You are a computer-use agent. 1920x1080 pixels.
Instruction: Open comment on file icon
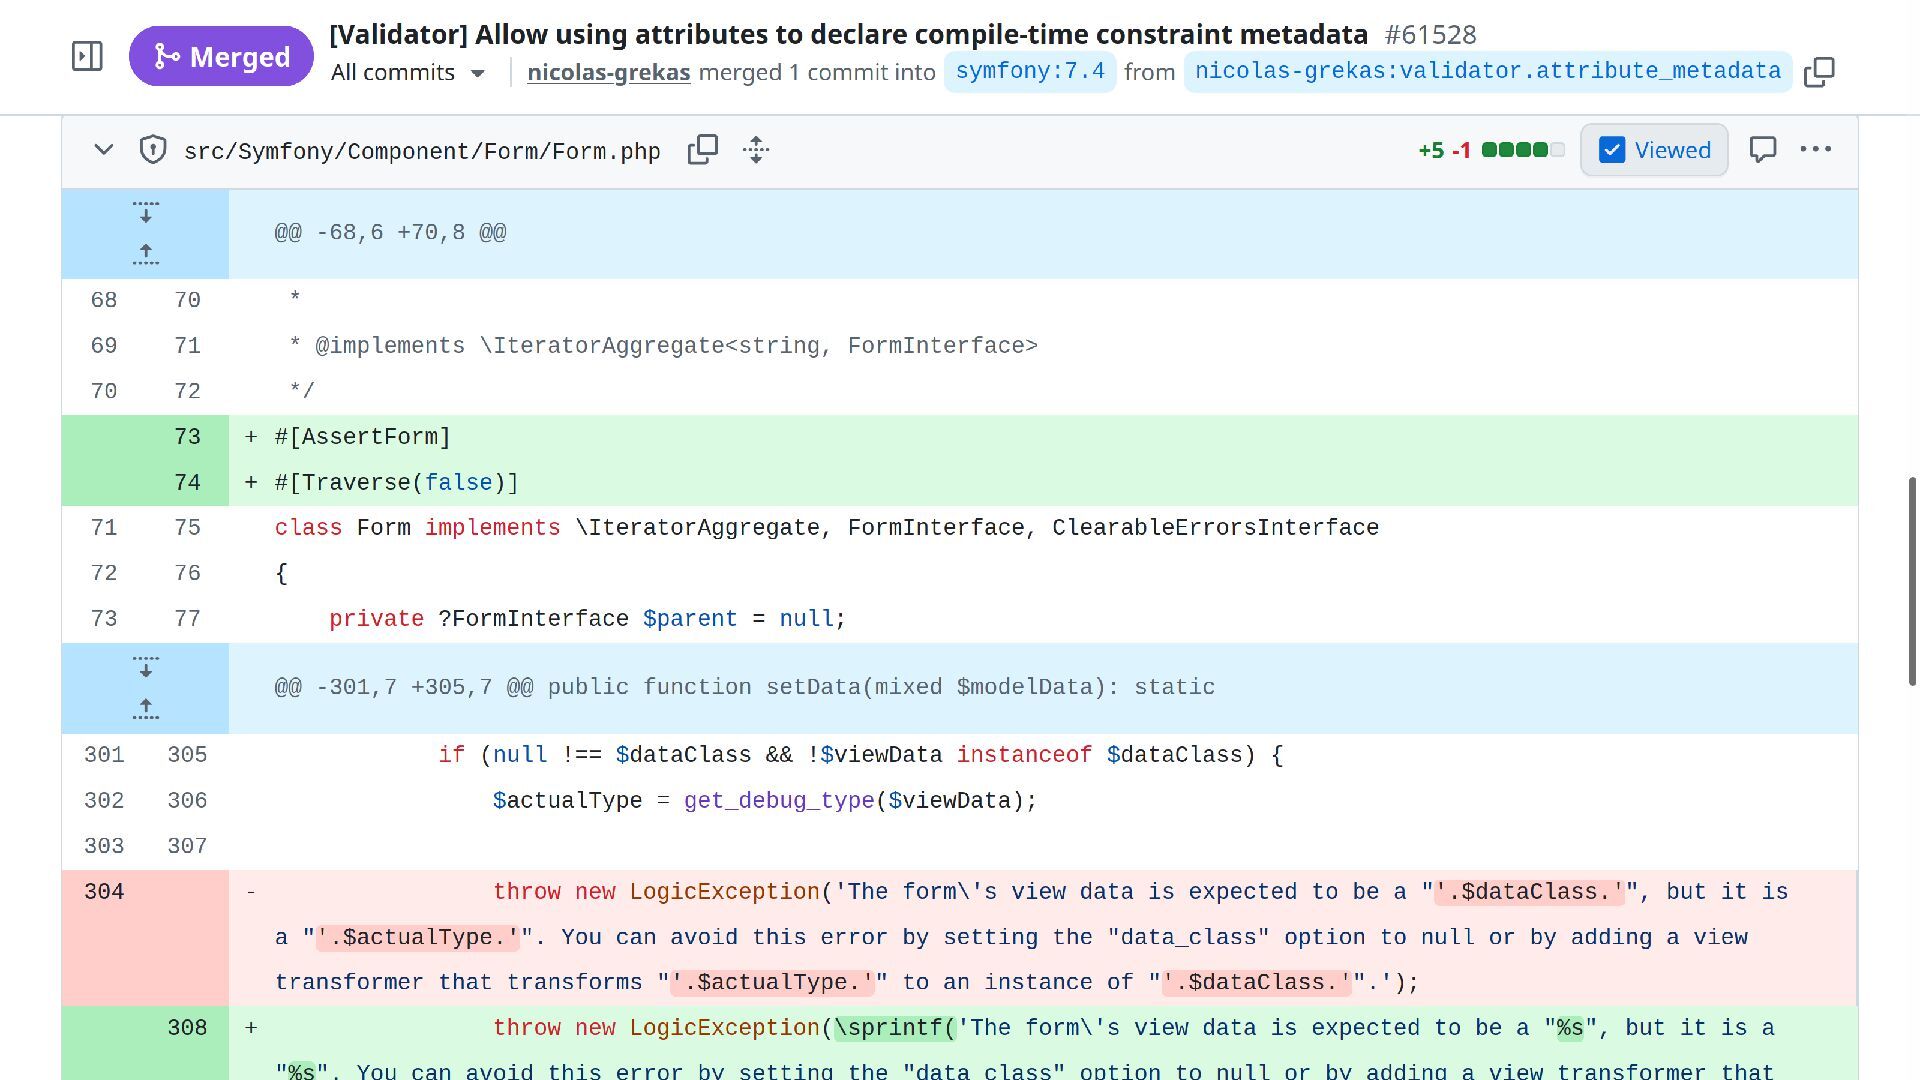[x=1762, y=150]
